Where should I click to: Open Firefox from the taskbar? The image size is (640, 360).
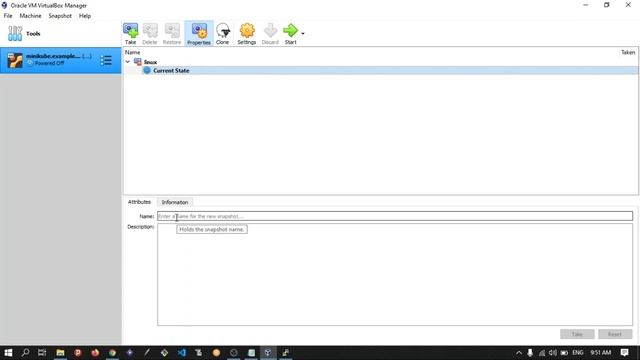[x=95, y=353]
